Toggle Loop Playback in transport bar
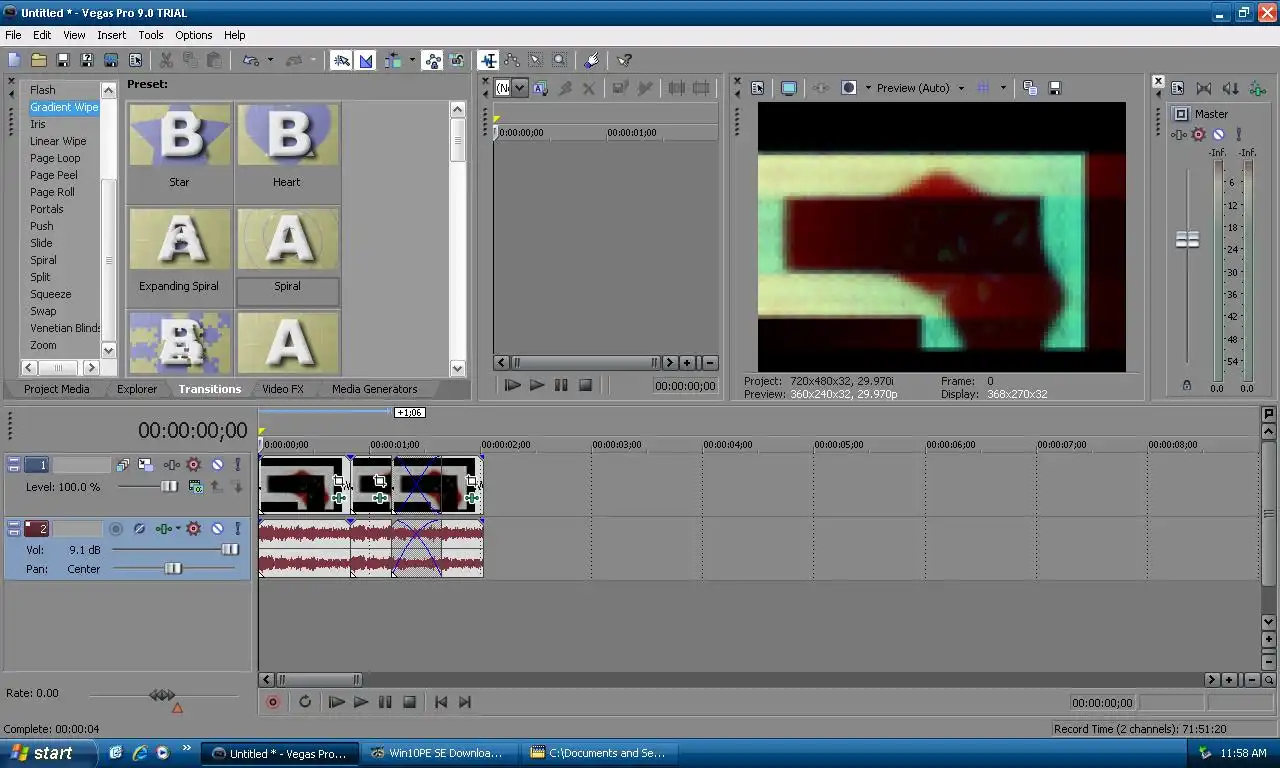This screenshot has width=1280, height=768. coord(305,702)
